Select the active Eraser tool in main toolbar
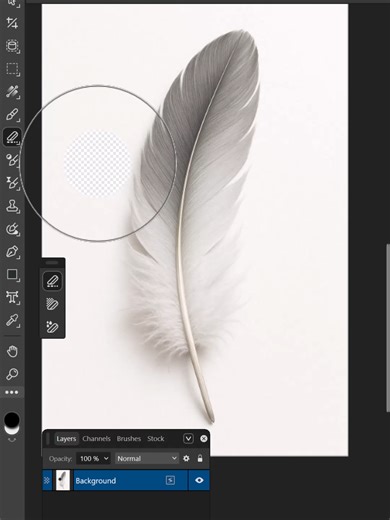Screen dimensions: 390x520 12,137
